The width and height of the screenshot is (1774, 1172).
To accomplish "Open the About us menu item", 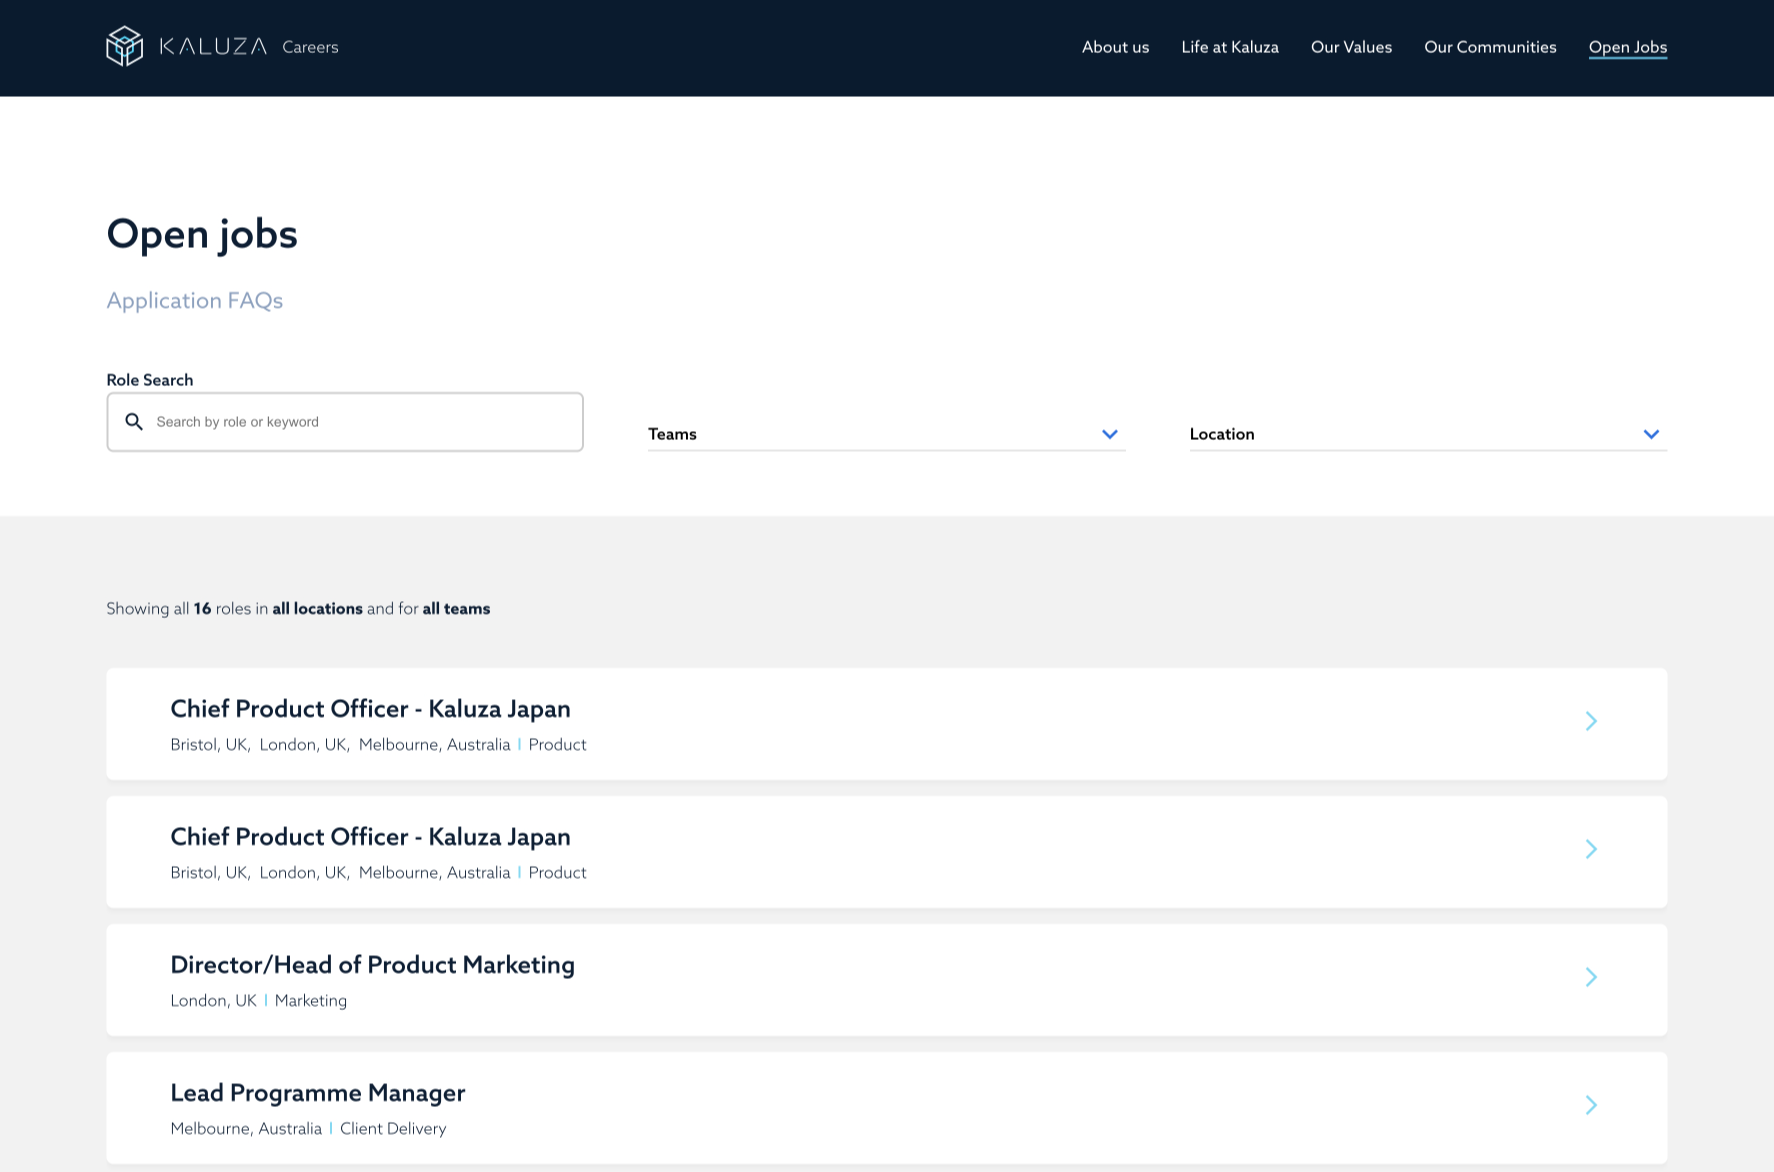I will (x=1115, y=47).
